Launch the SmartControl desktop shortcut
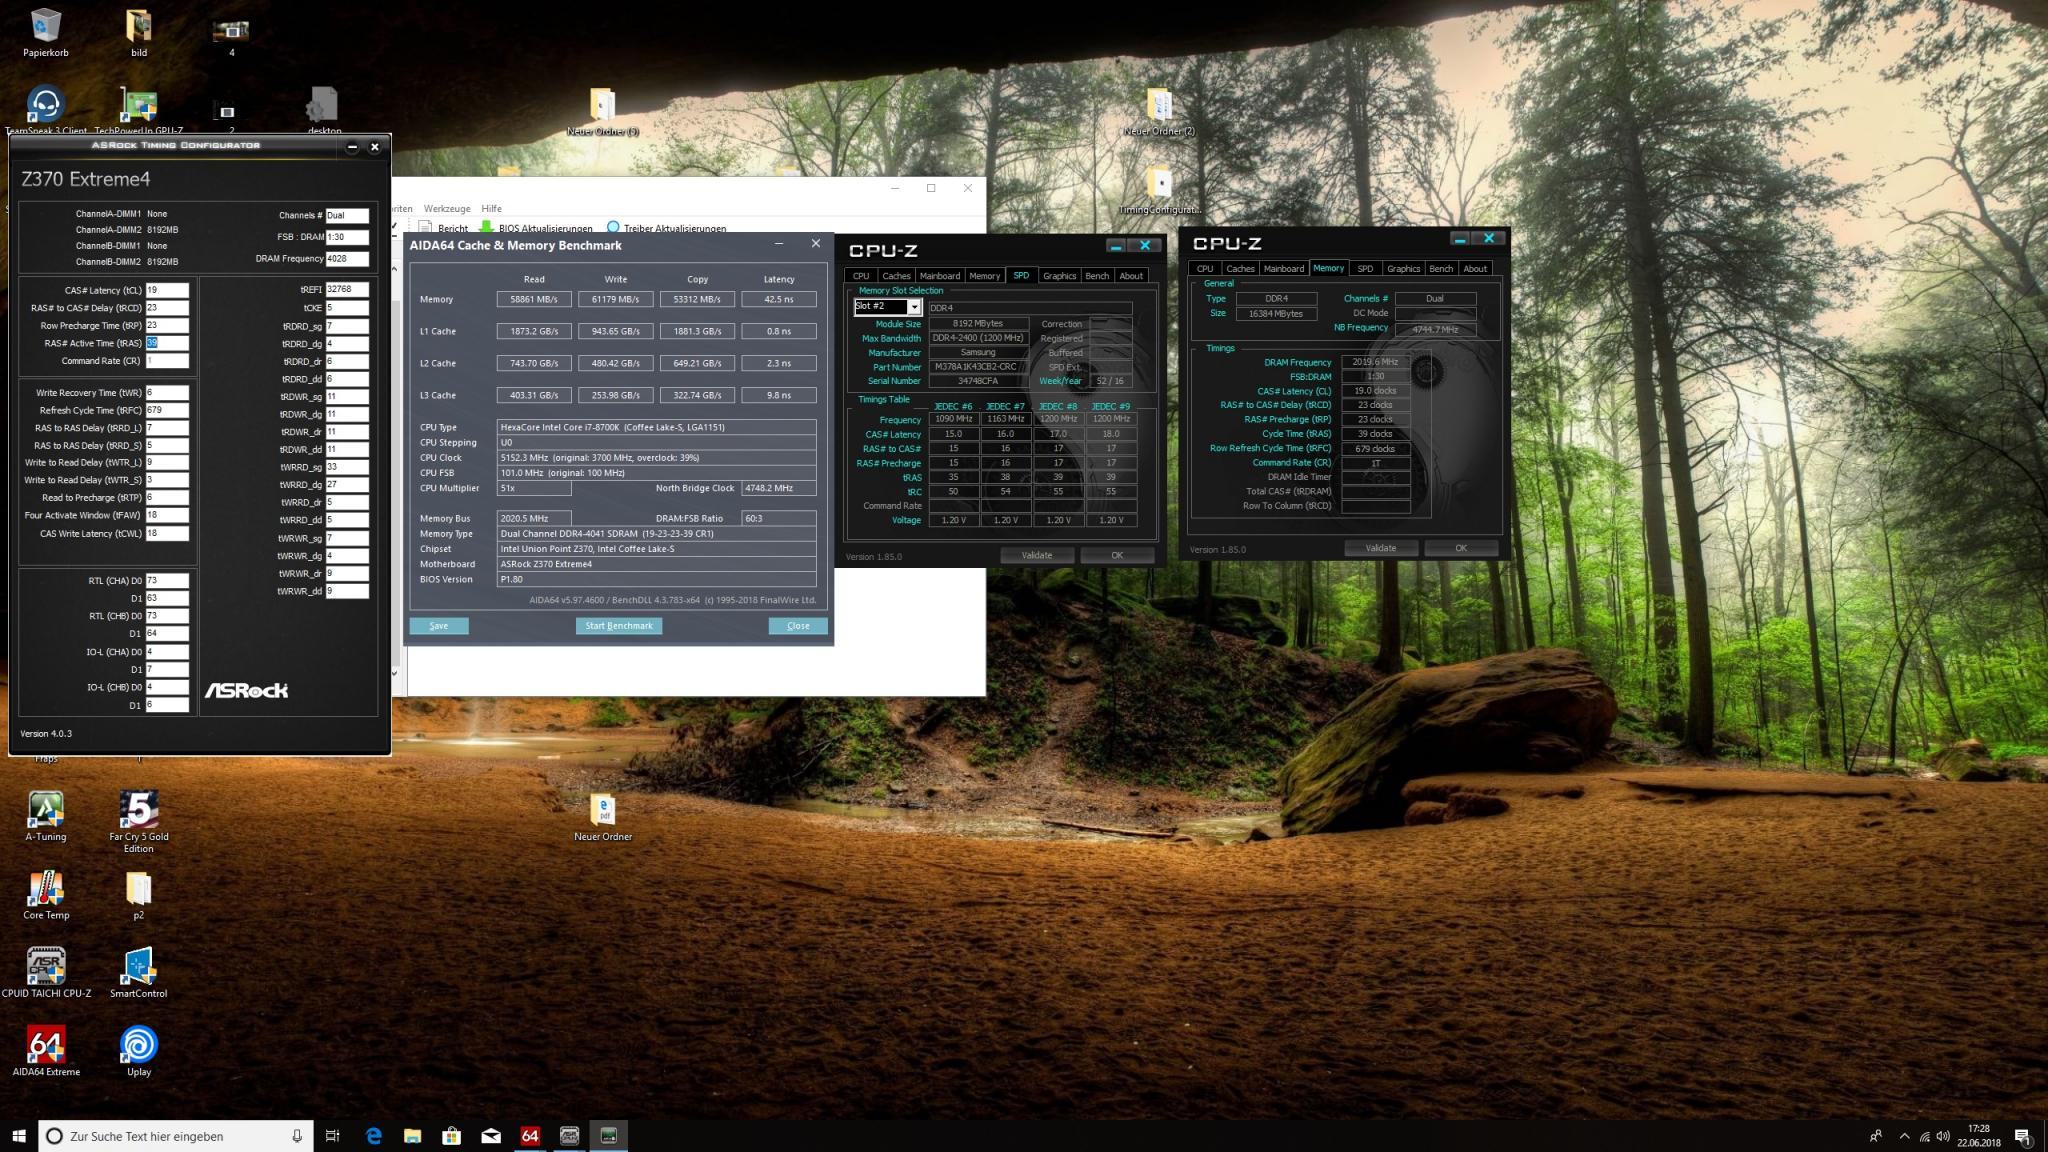Image resolution: width=2048 pixels, height=1152 pixels. [139, 971]
